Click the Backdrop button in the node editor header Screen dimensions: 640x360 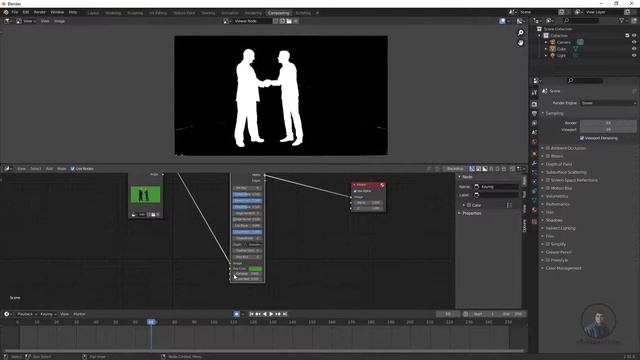point(455,169)
